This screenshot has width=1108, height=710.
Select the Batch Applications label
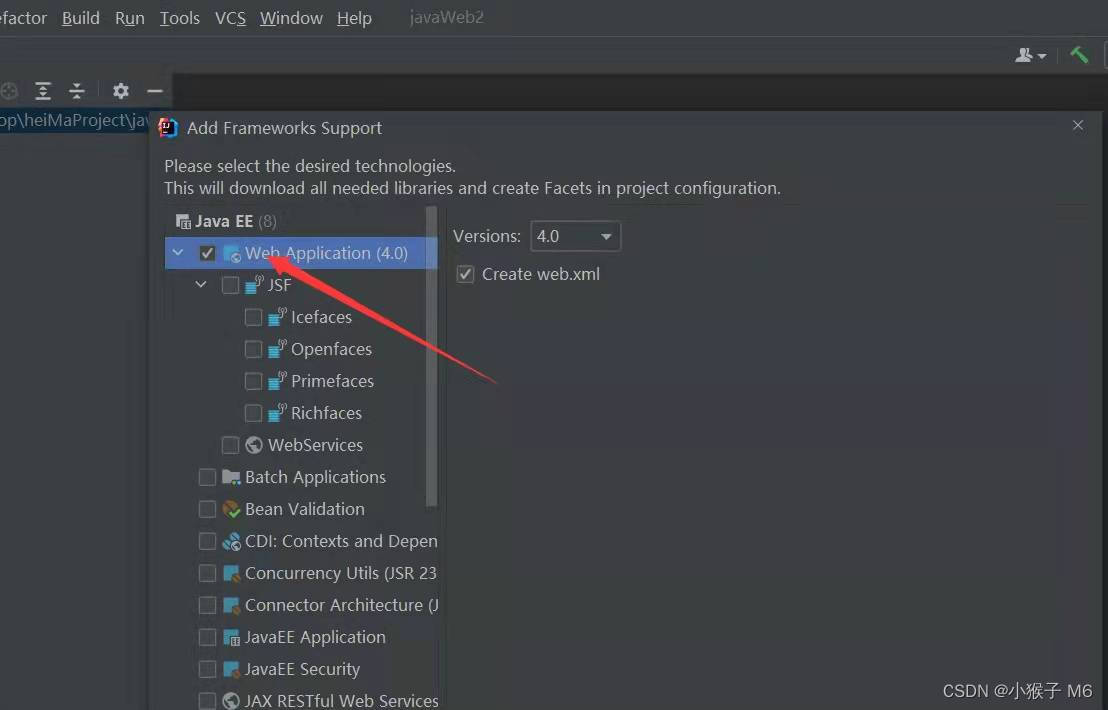pos(315,478)
